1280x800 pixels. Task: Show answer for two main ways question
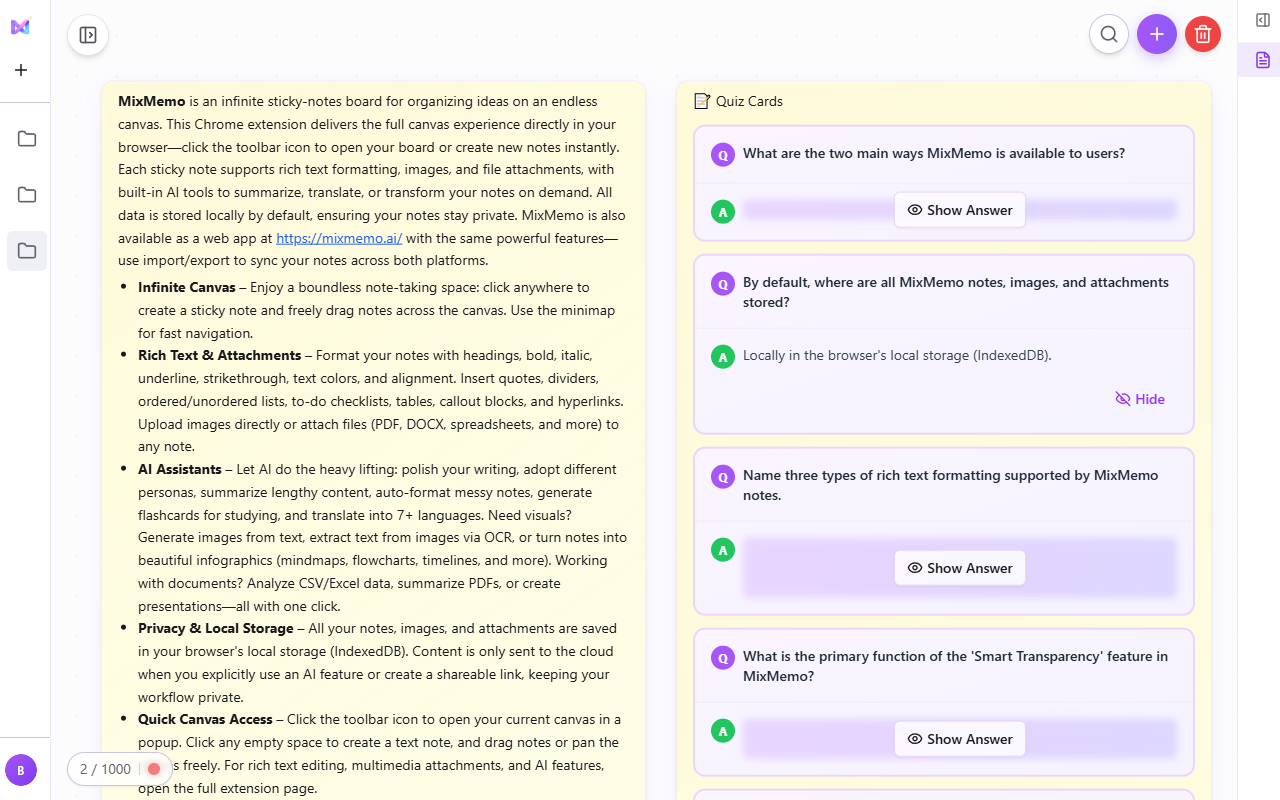coord(960,210)
